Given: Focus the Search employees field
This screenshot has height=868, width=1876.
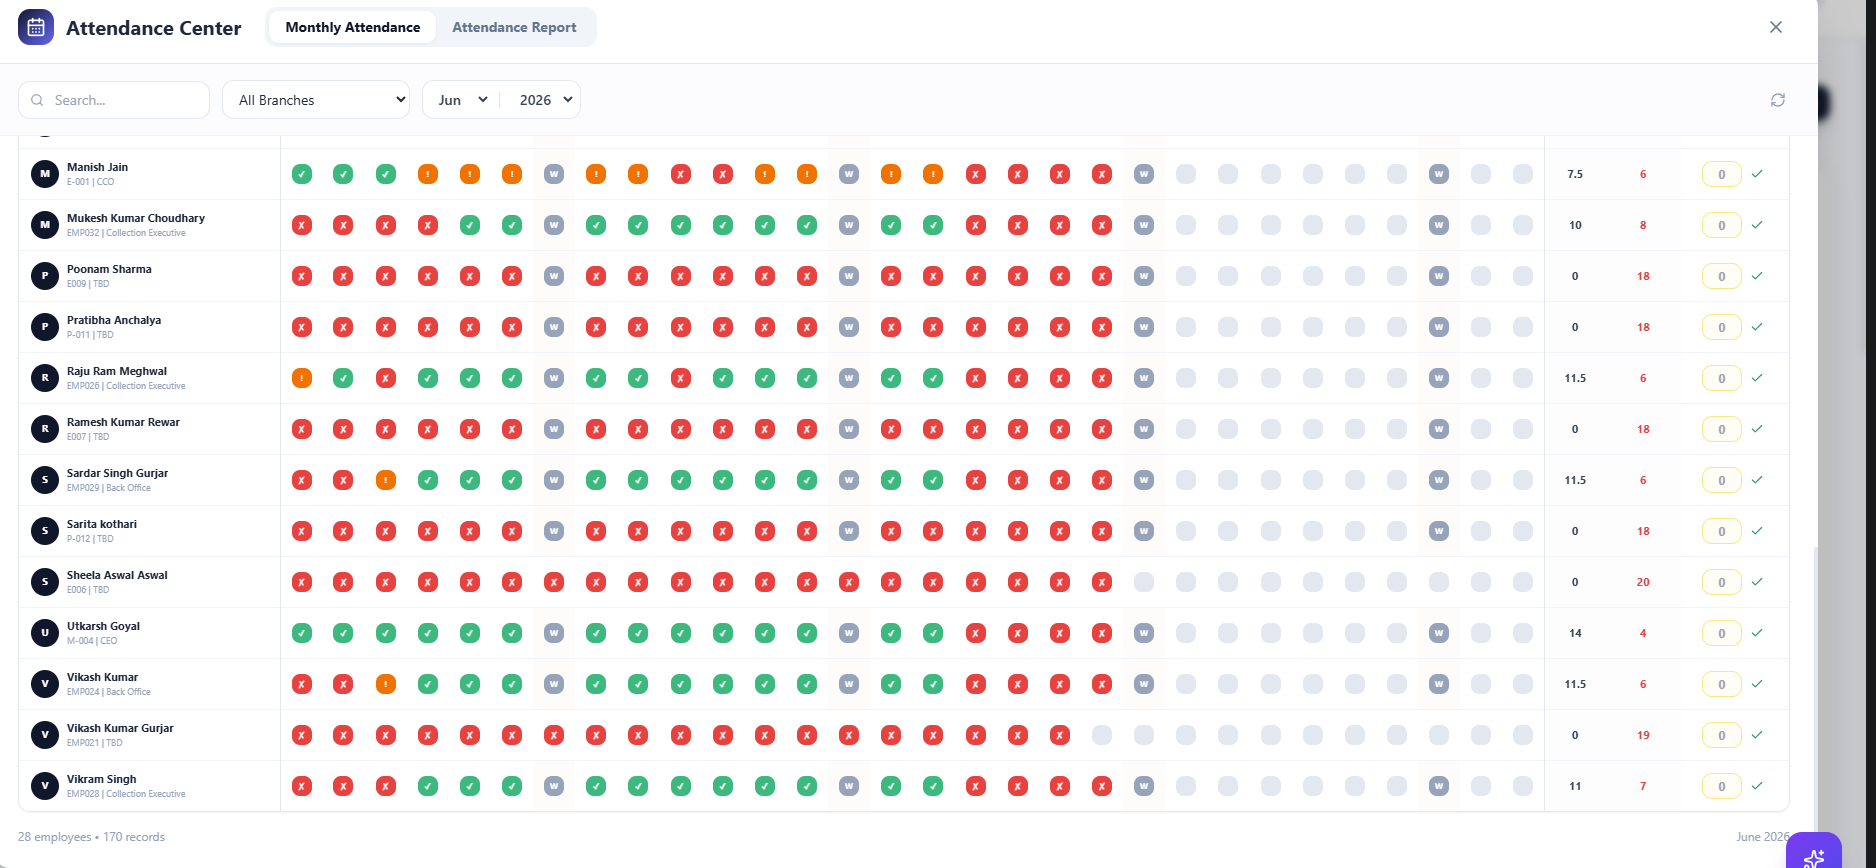Looking at the screenshot, I should pos(114,100).
